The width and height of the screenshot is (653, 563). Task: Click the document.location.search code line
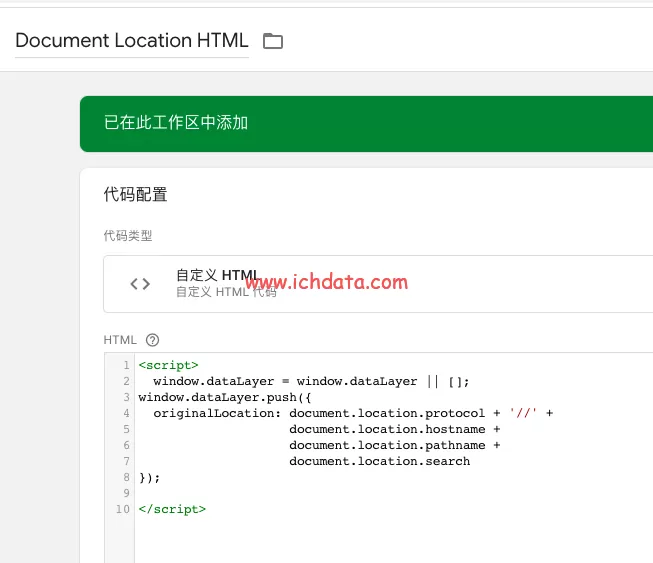[379, 461]
